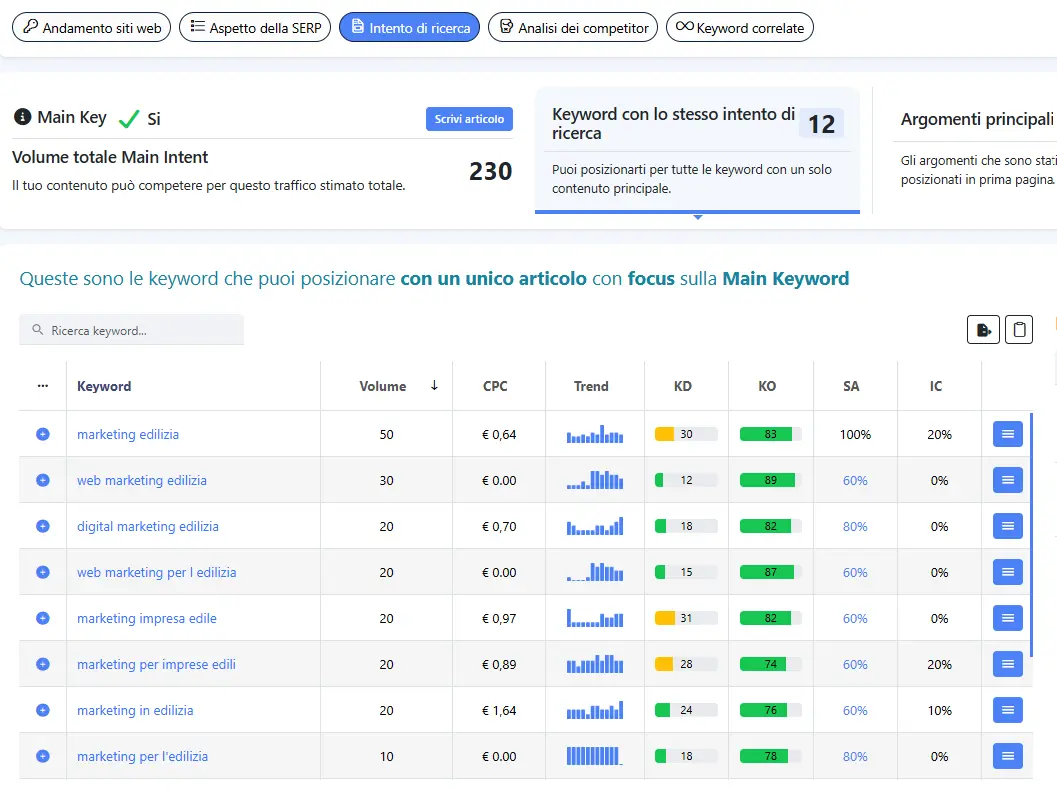Click the plus icon for marketing edilizia
The image size is (1057, 791).
click(x=42, y=434)
